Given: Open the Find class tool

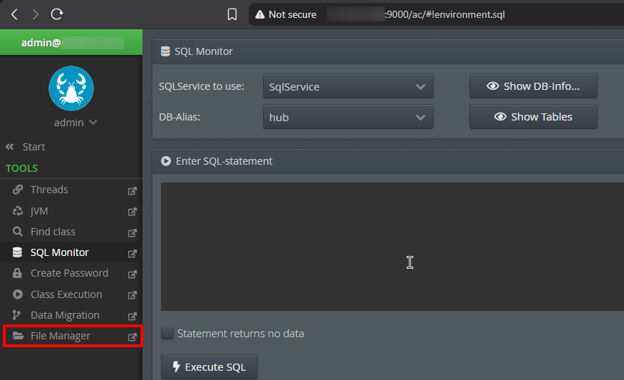Looking at the screenshot, I should (53, 232).
